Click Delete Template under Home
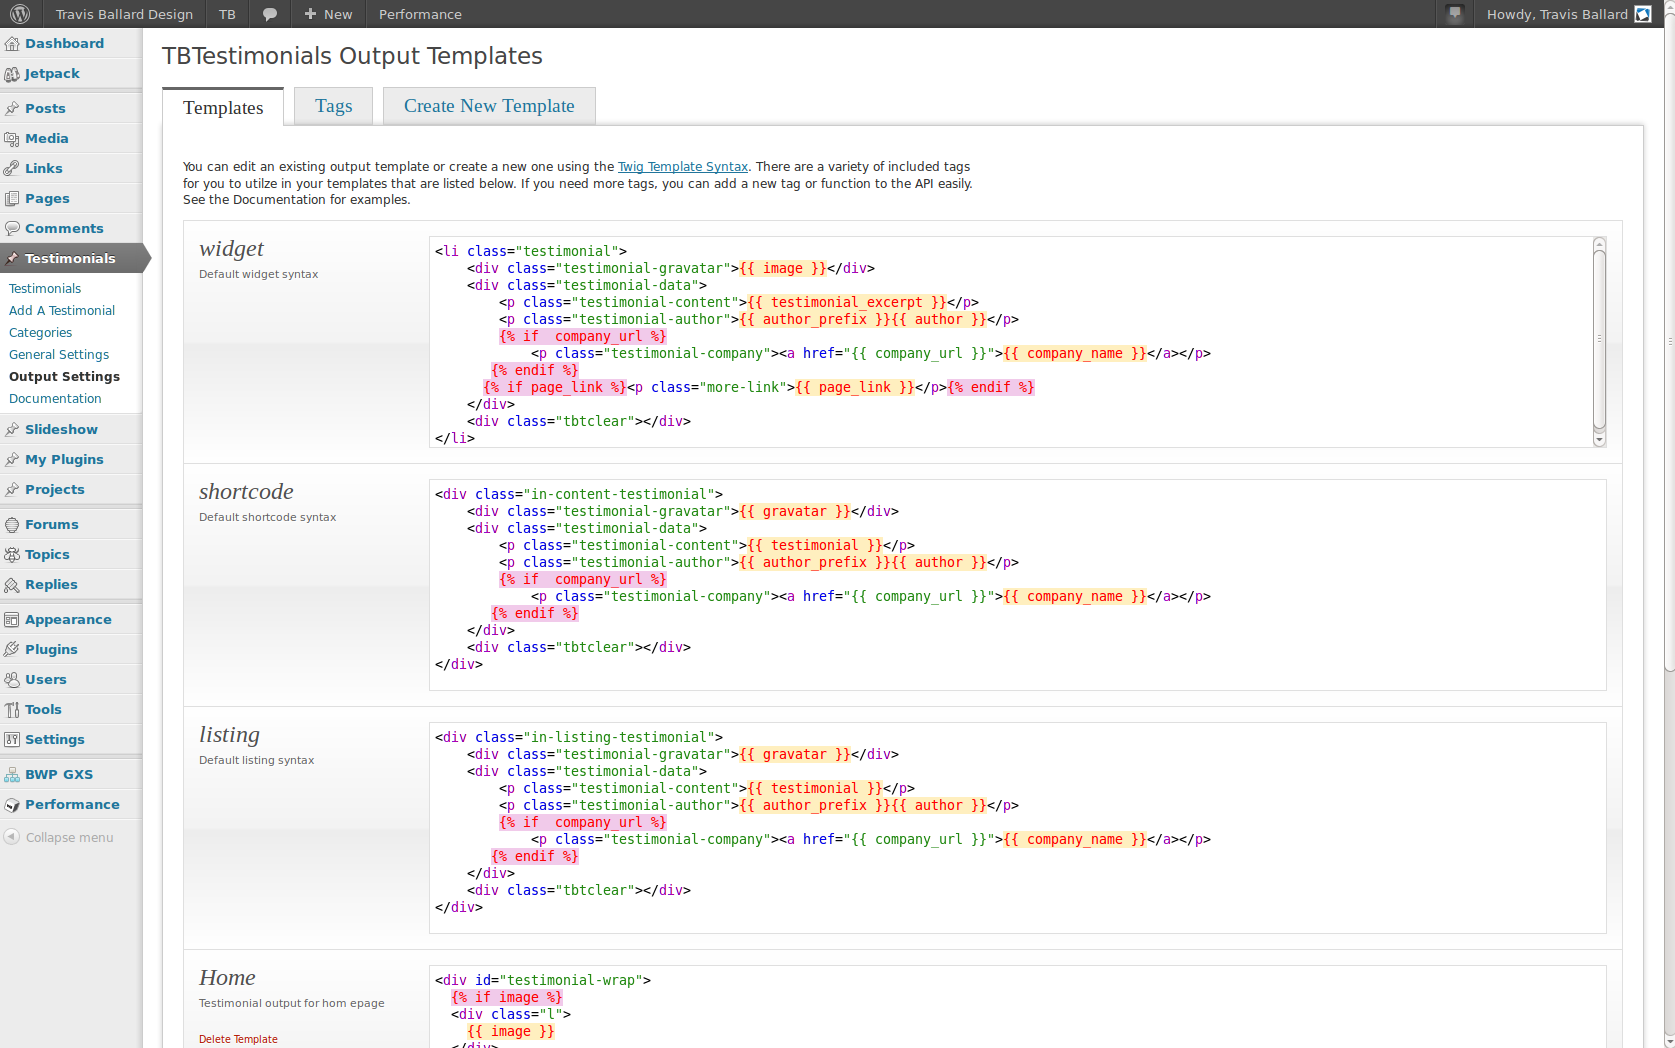The height and width of the screenshot is (1048, 1675). point(238,1039)
